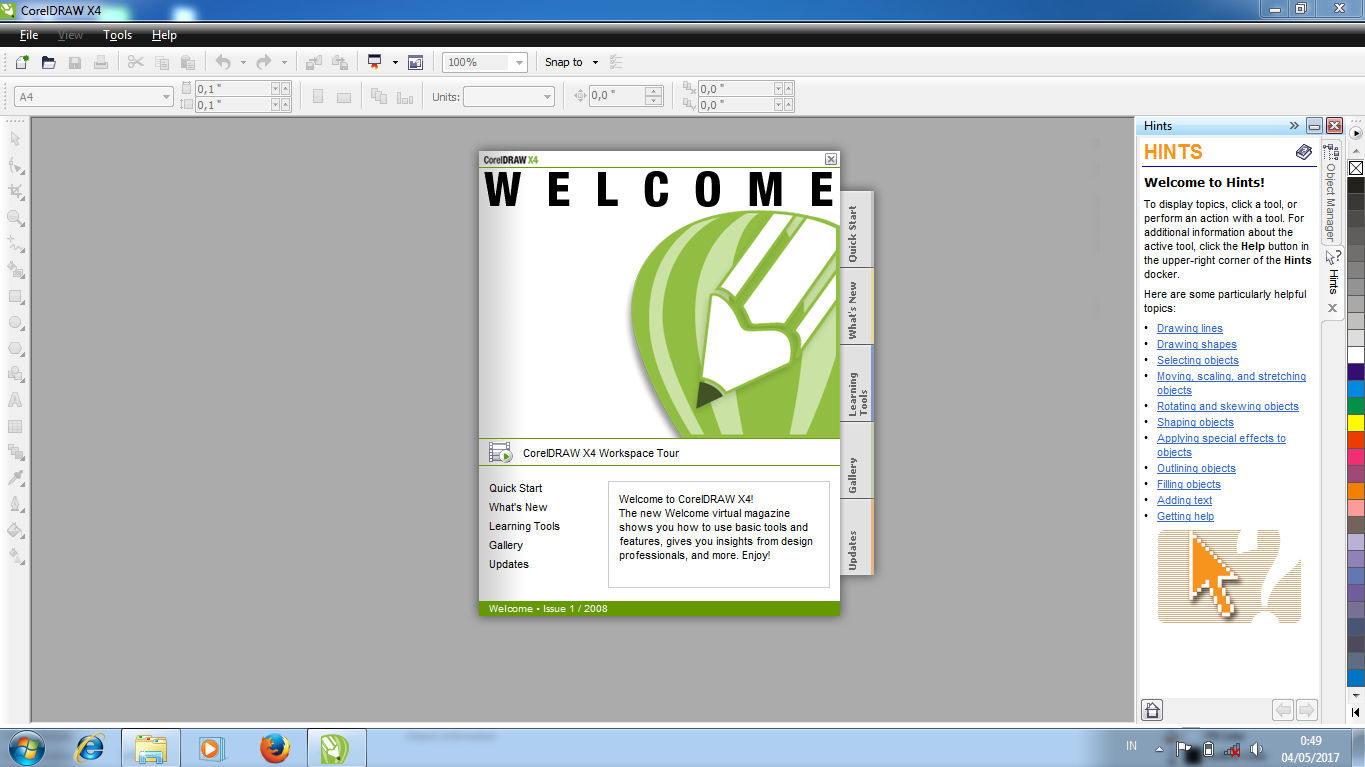The height and width of the screenshot is (767, 1365).
Task: Click the Redo arrow icon
Action: pos(264,62)
